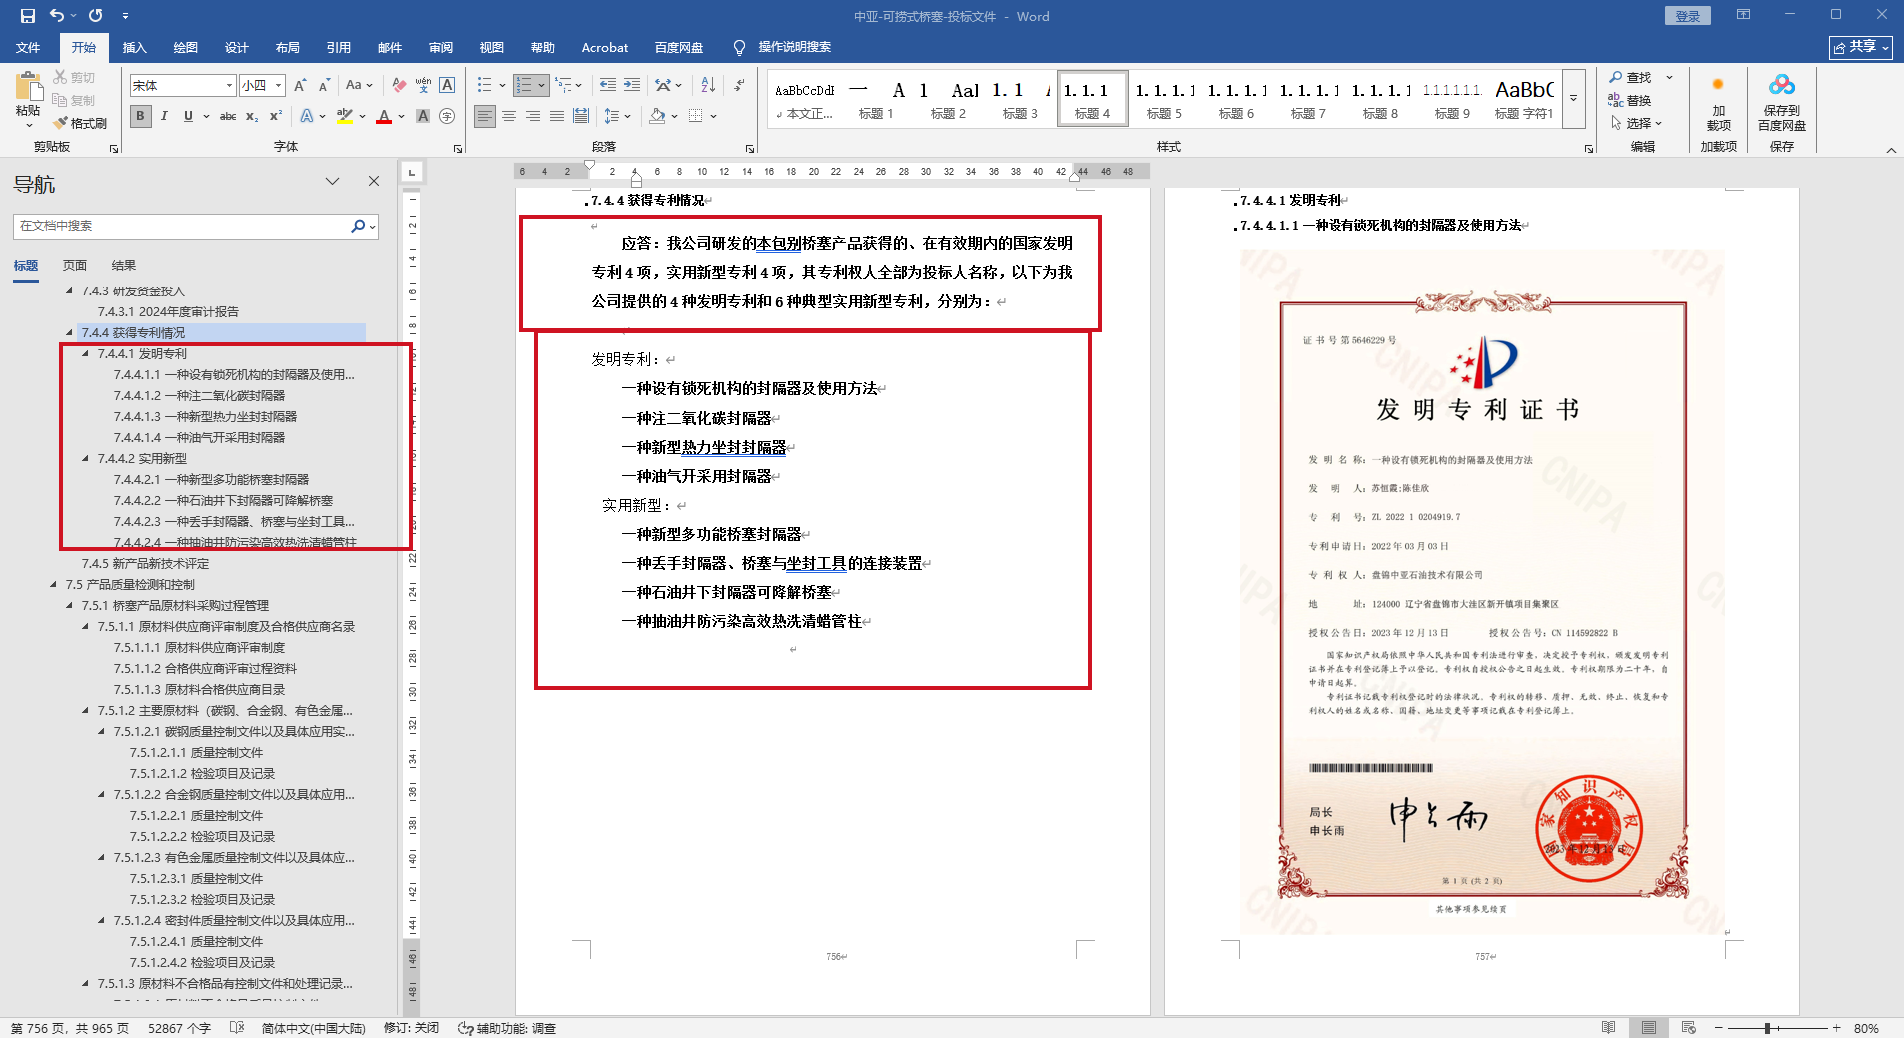Apply distributed alignment to the paragraph
The height and width of the screenshot is (1038, 1904).
point(581,116)
